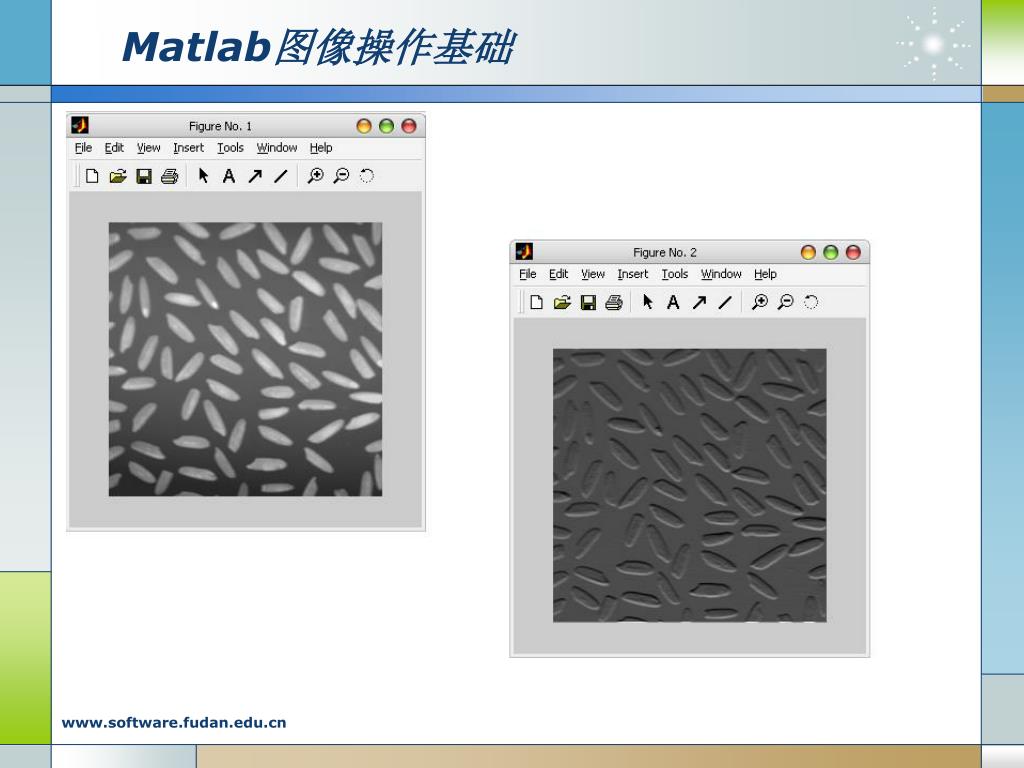Click the rice grains image in Figure No. 1
The height and width of the screenshot is (768, 1024).
(246, 359)
